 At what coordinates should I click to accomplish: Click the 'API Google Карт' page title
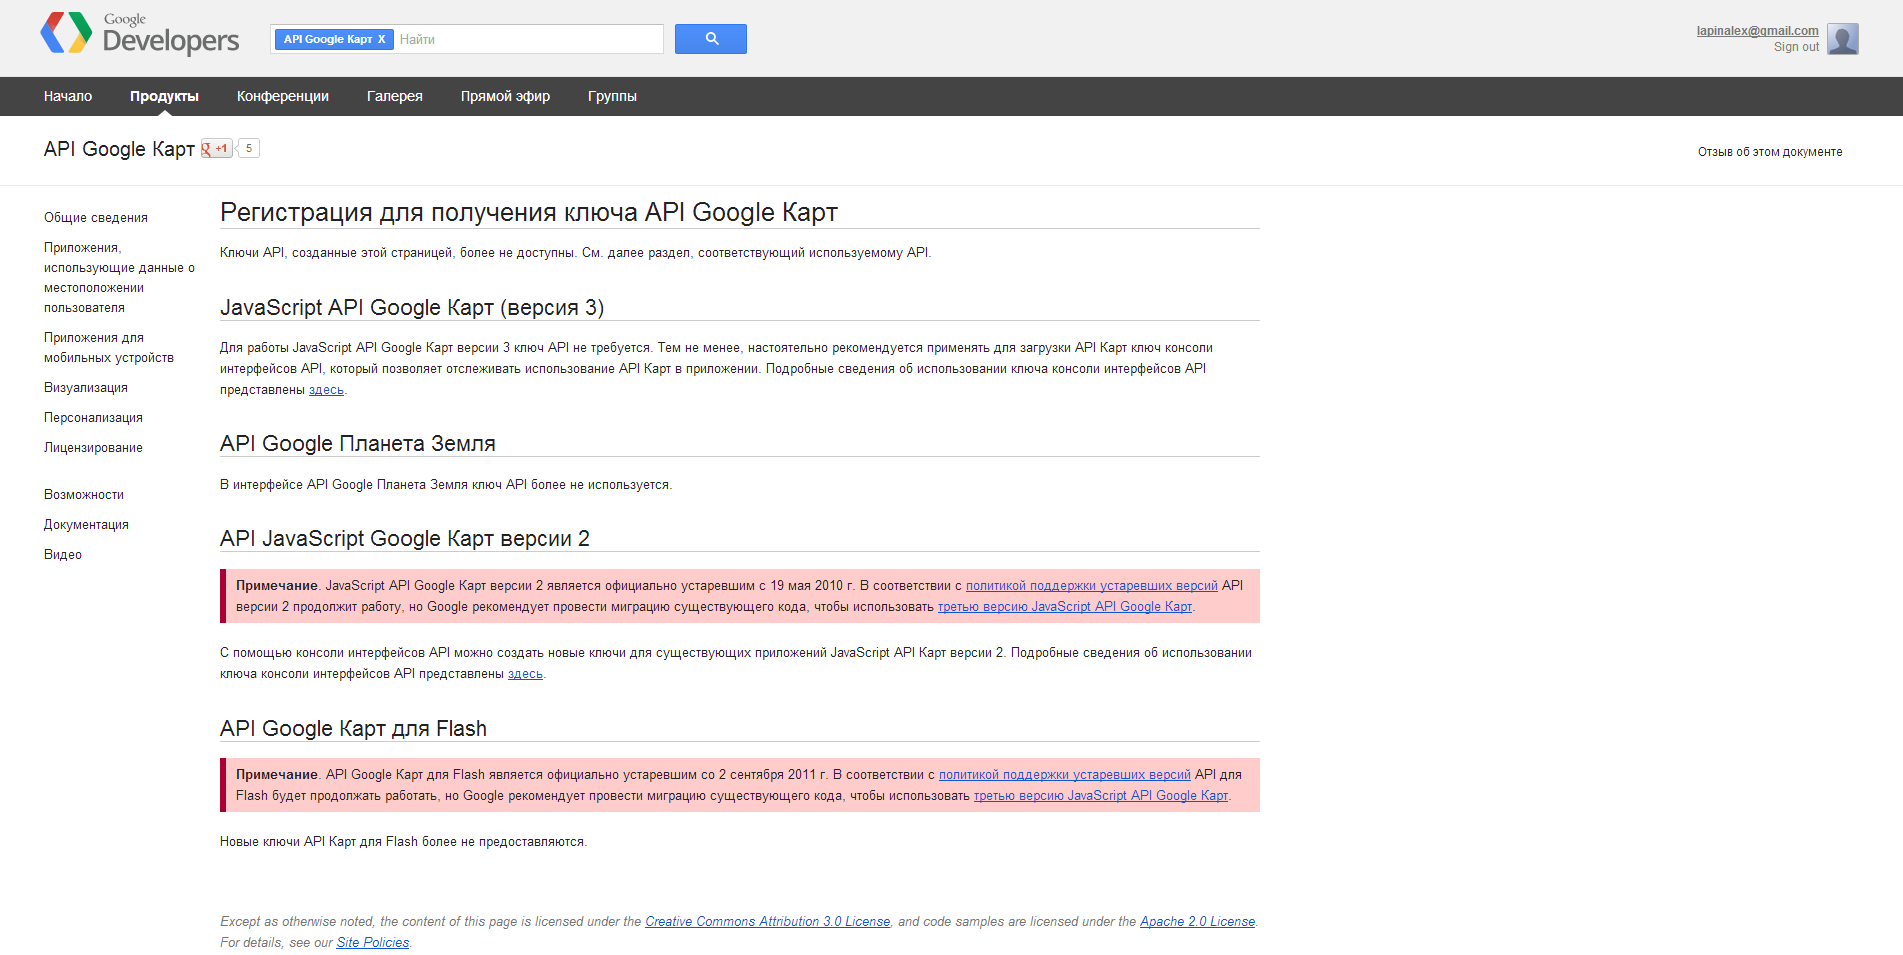[119, 149]
